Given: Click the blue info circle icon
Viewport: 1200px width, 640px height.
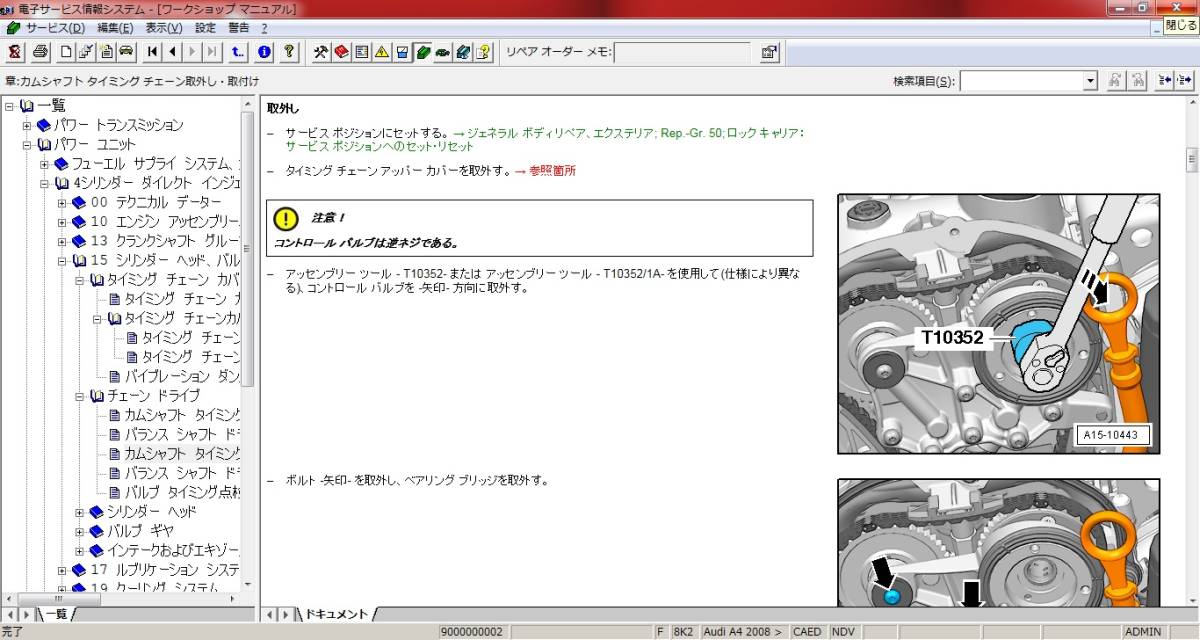Looking at the screenshot, I should pyautogui.click(x=264, y=52).
